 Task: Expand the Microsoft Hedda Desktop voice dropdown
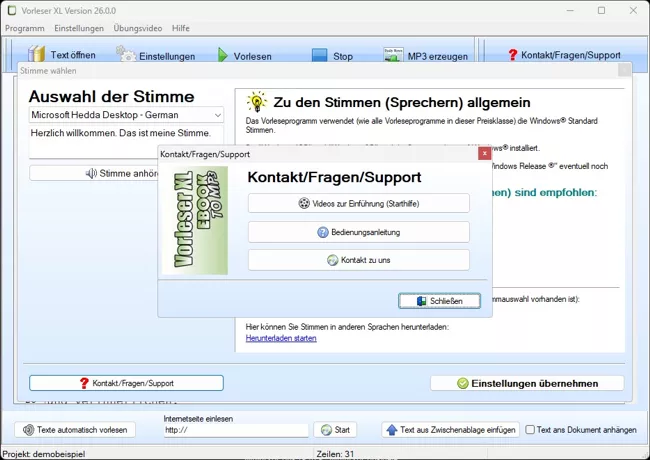pyautogui.click(x=218, y=115)
